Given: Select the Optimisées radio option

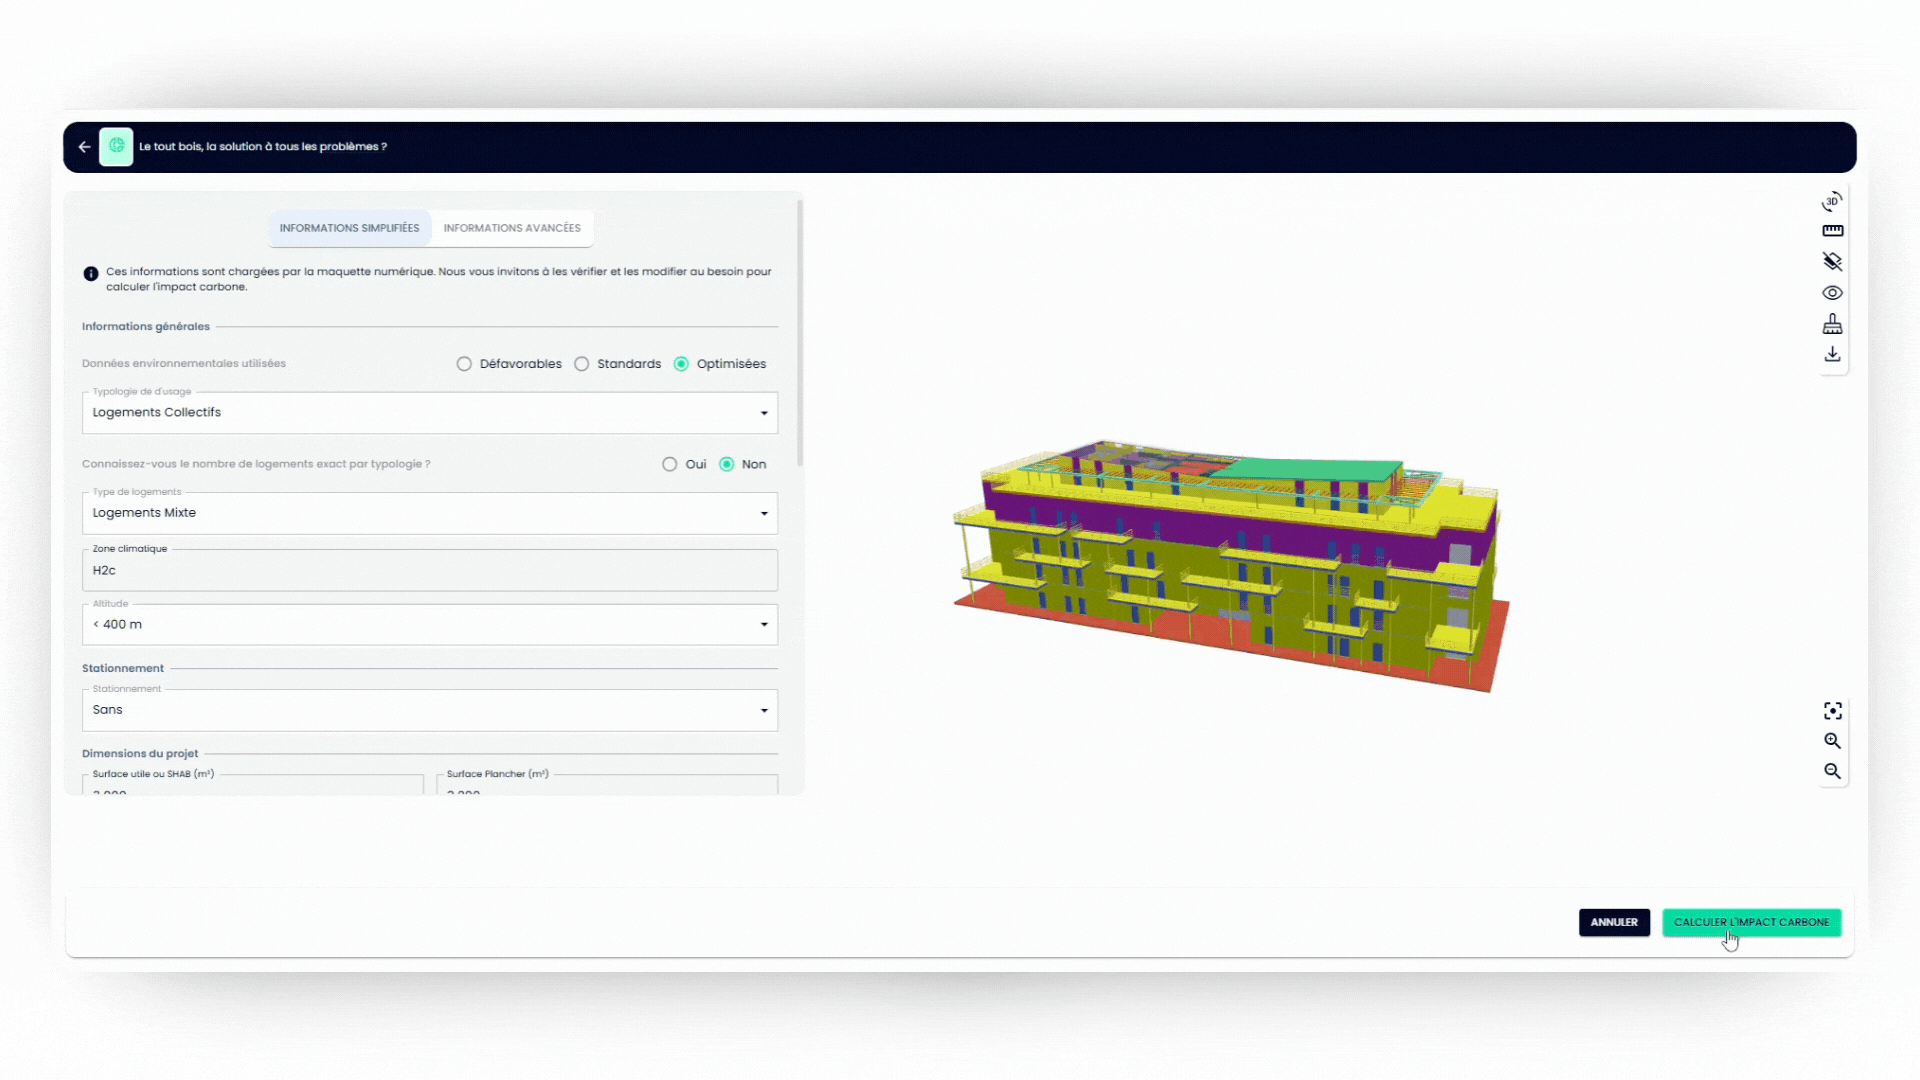Looking at the screenshot, I should click(681, 364).
